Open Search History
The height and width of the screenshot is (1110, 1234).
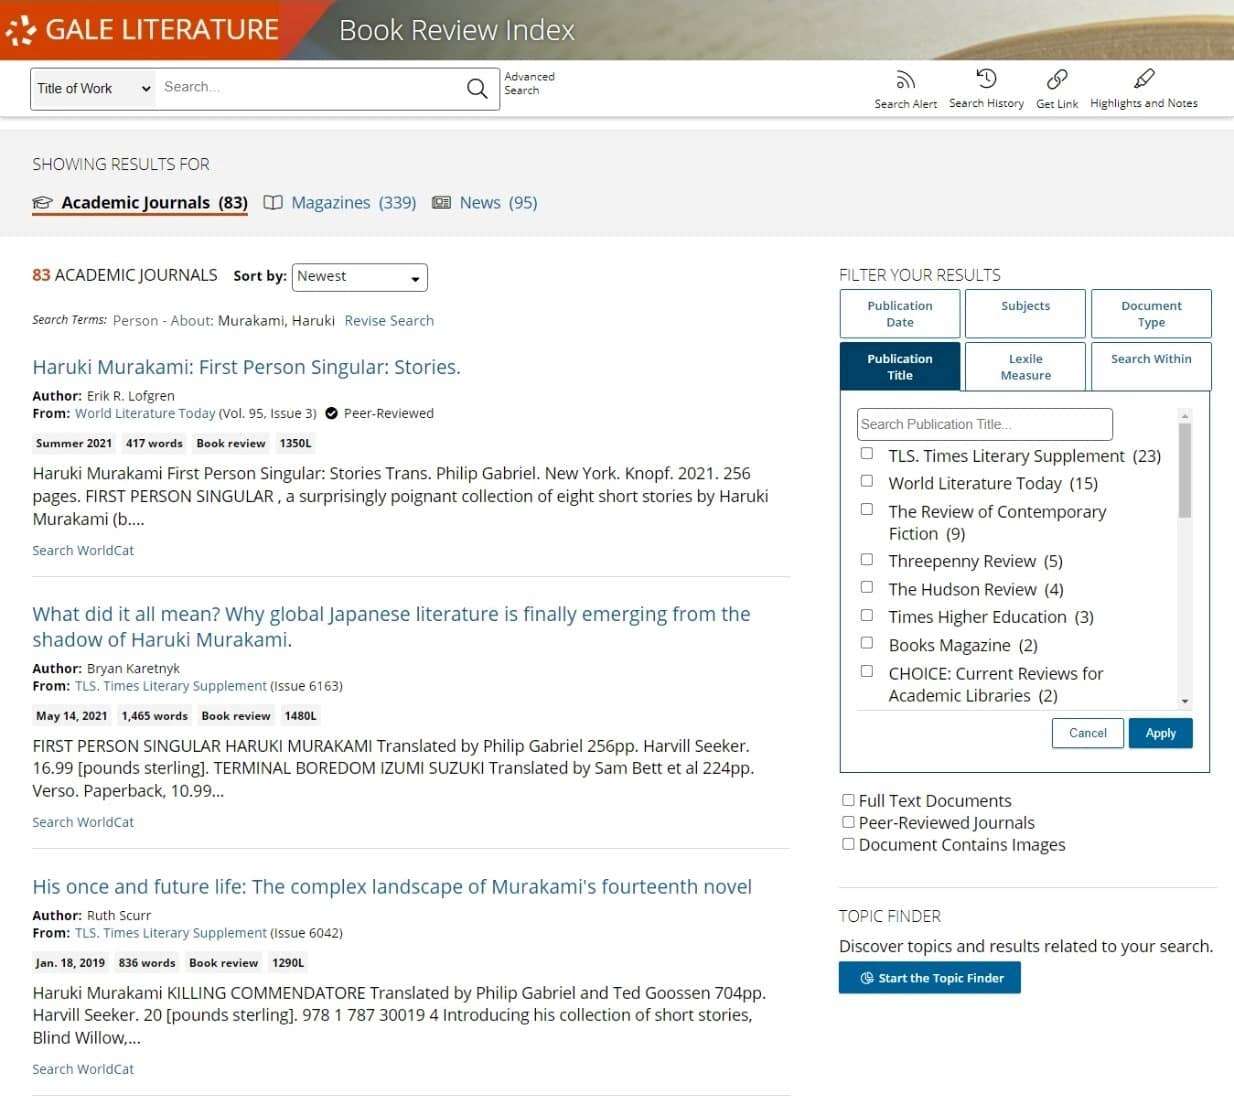click(x=986, y=89)
